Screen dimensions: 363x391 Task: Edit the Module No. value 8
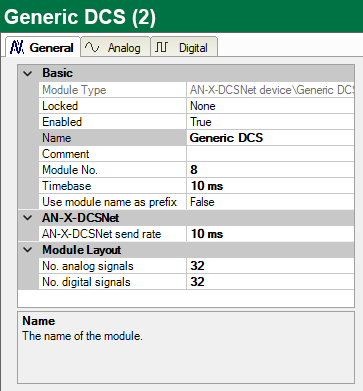coord(270,170)
